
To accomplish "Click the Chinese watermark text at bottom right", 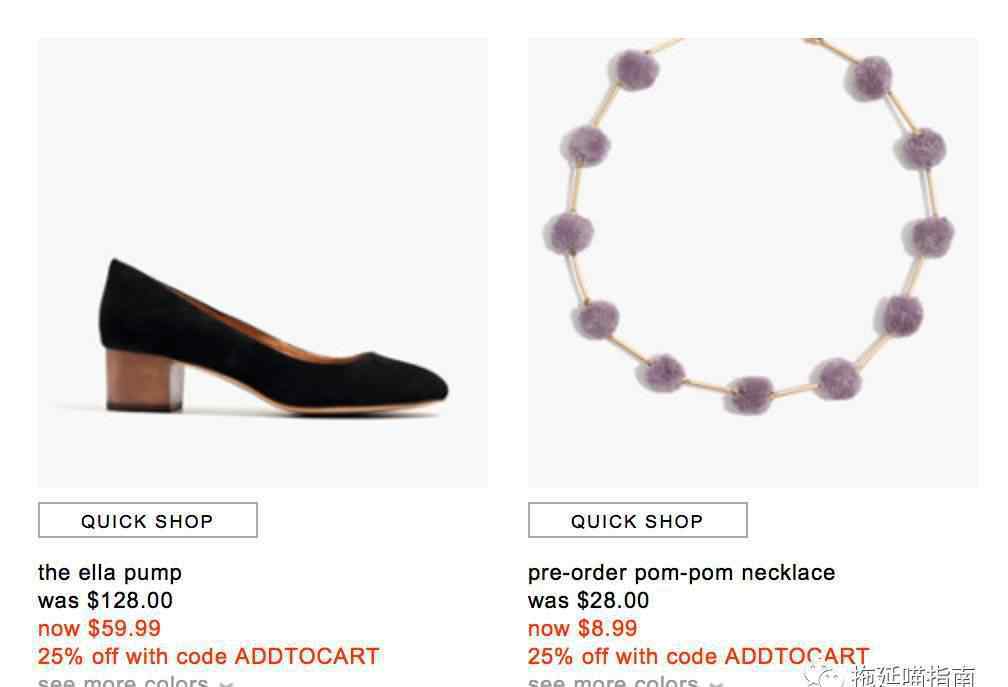I will click(x=914, y=676).
